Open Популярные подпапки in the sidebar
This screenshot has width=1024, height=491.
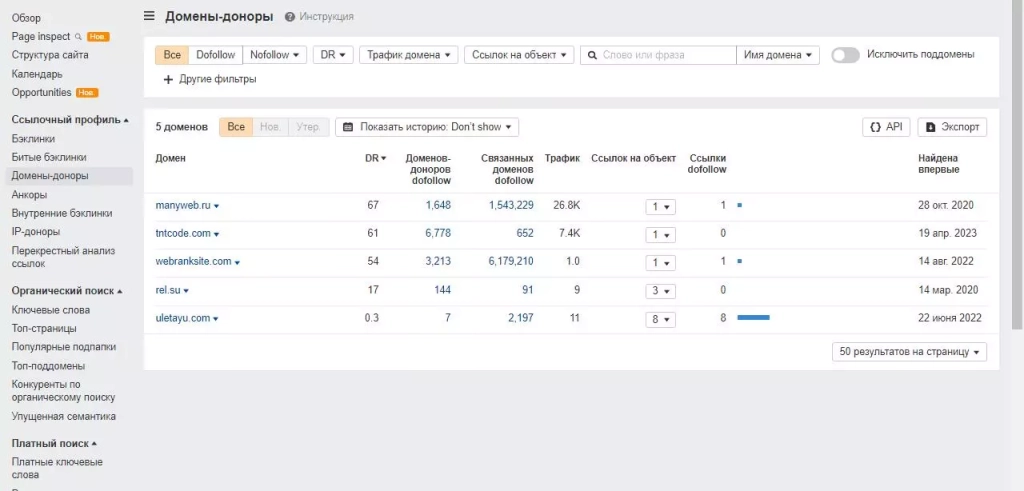click(64, 347)
